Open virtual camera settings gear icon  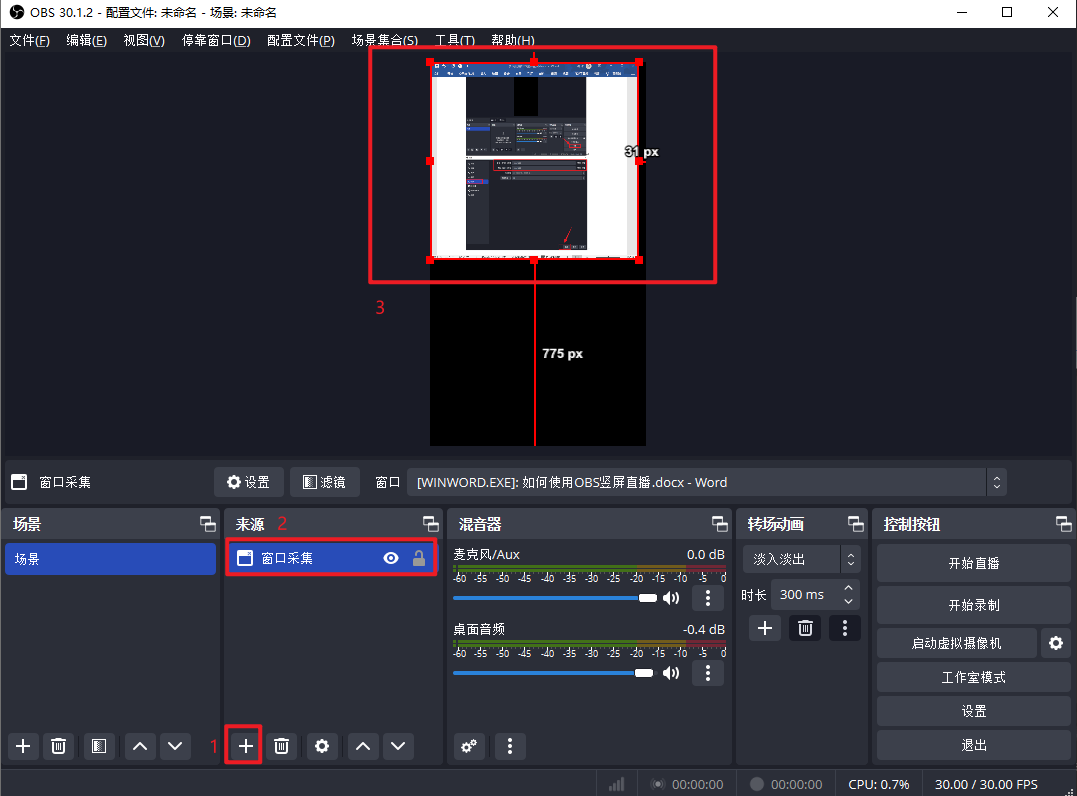pos(1055,643)
